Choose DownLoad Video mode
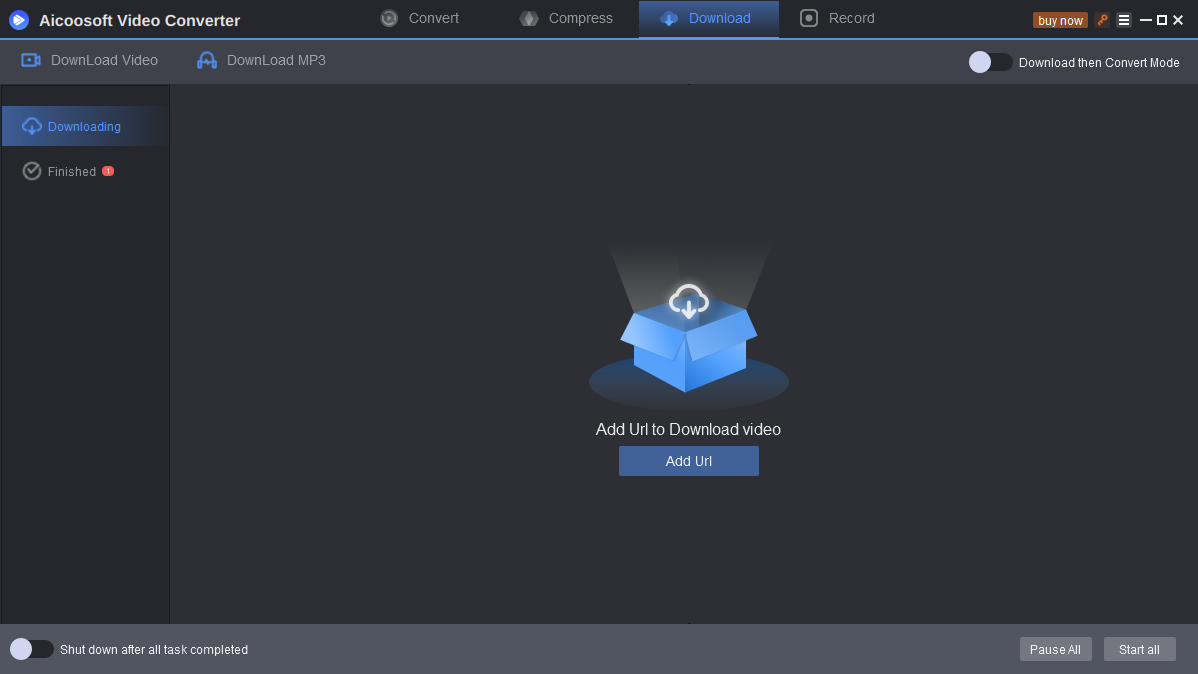Screen dimensions: 1198x674 tap(89, 60)
